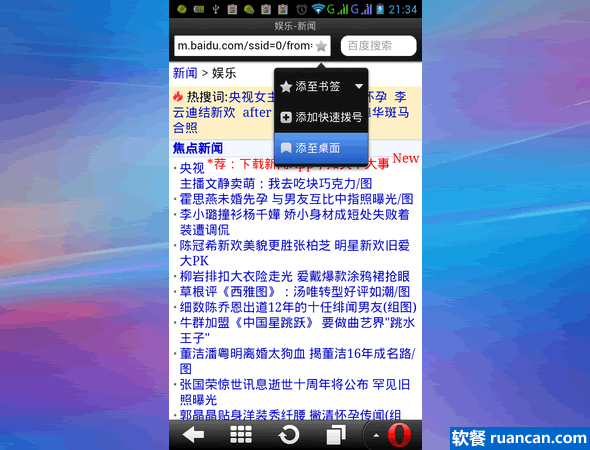Open article 细数陈乔恩出道12年的十任绯闻男友
This screenshot has height=450, width=590.
coord(298,307)
